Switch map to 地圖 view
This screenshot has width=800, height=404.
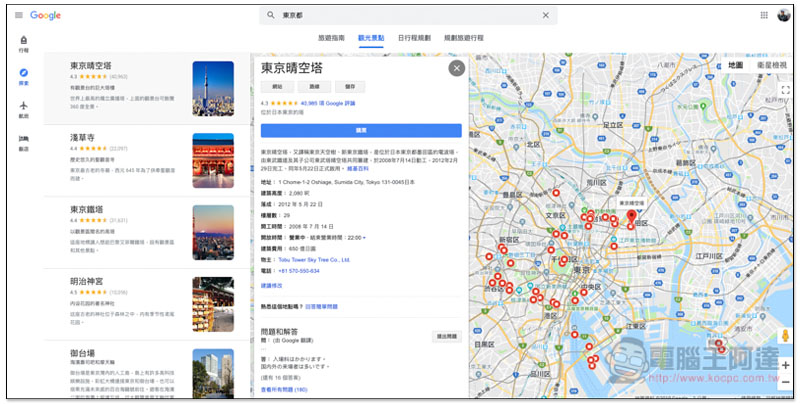tap(735, 65)
